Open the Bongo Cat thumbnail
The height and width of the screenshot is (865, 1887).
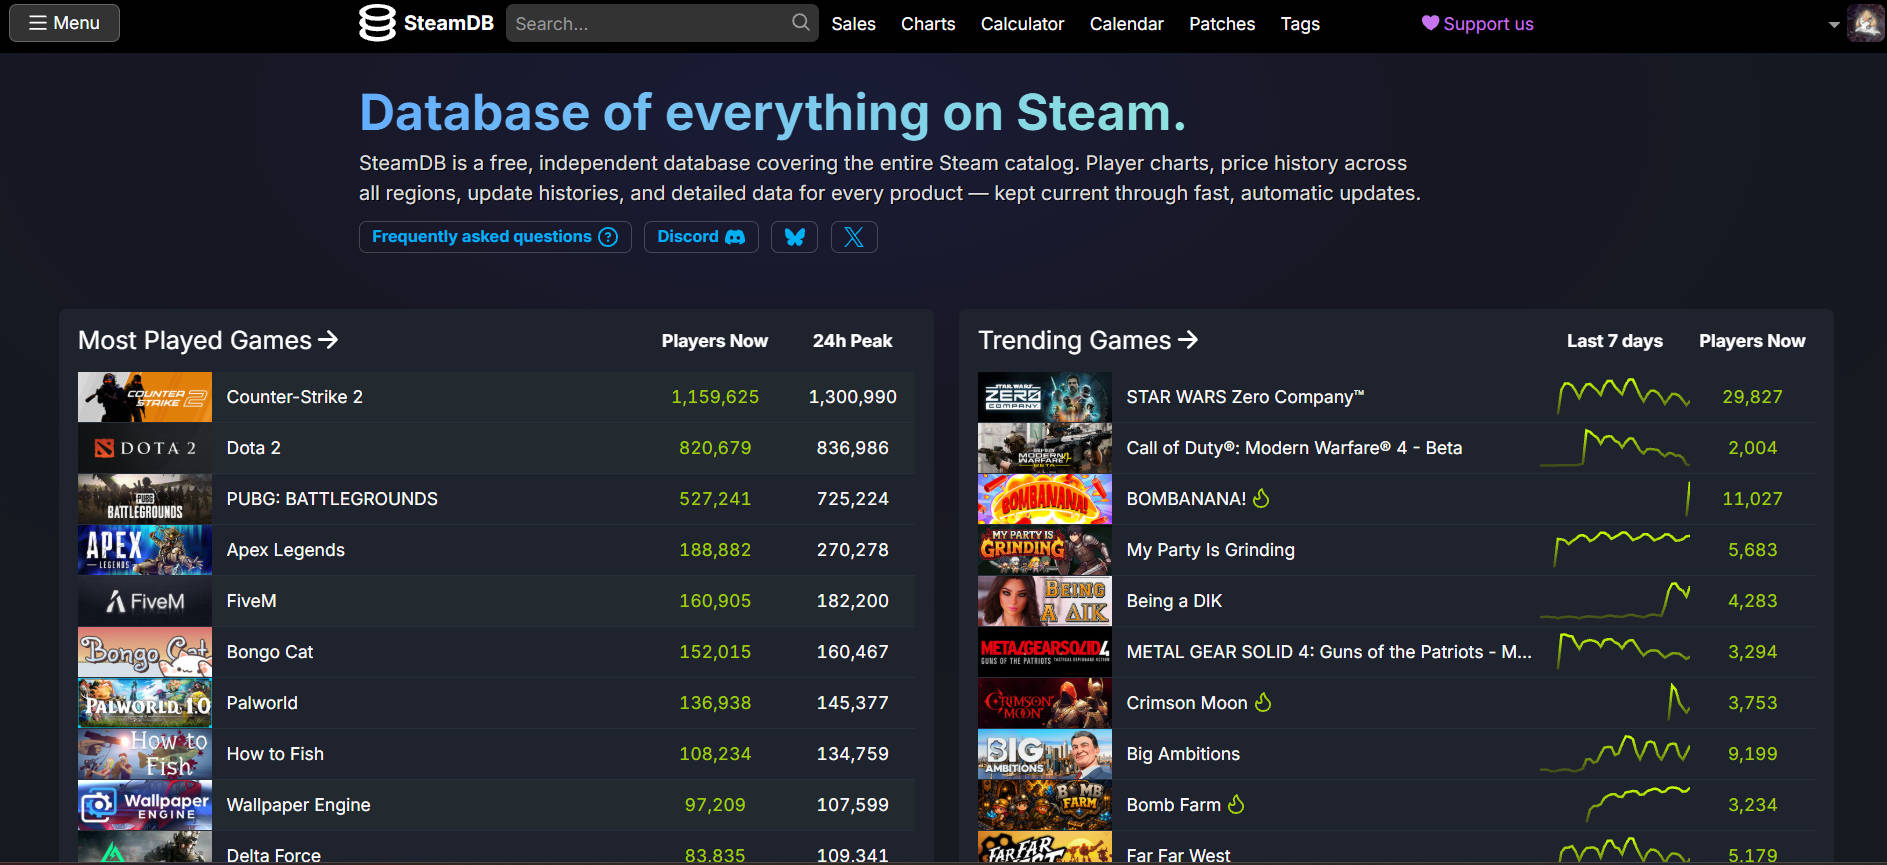click(x=145, y=652)
